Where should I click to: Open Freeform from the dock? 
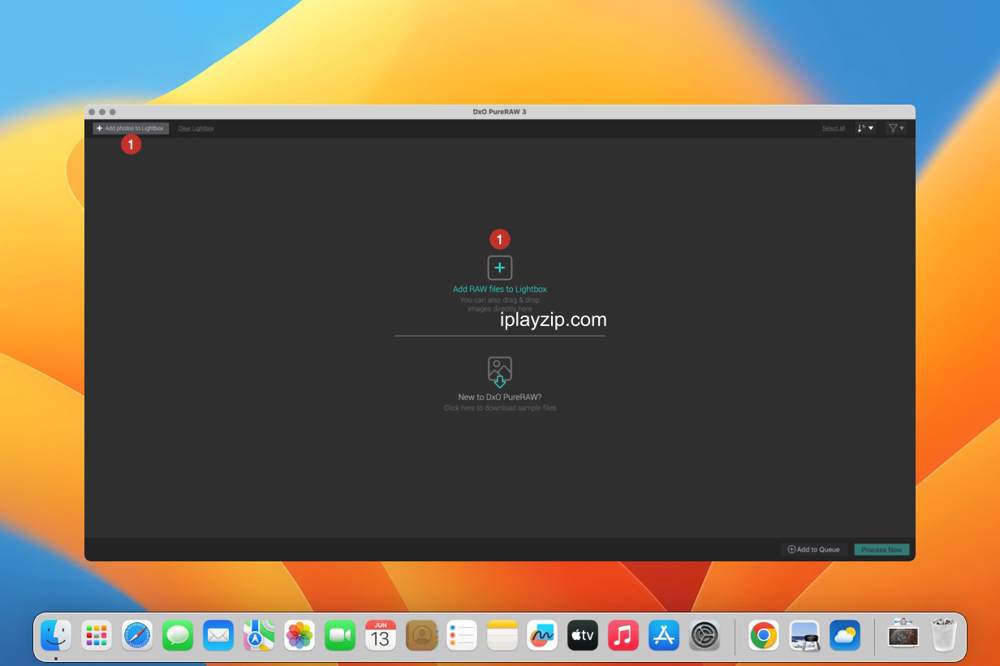pos(542,635)
